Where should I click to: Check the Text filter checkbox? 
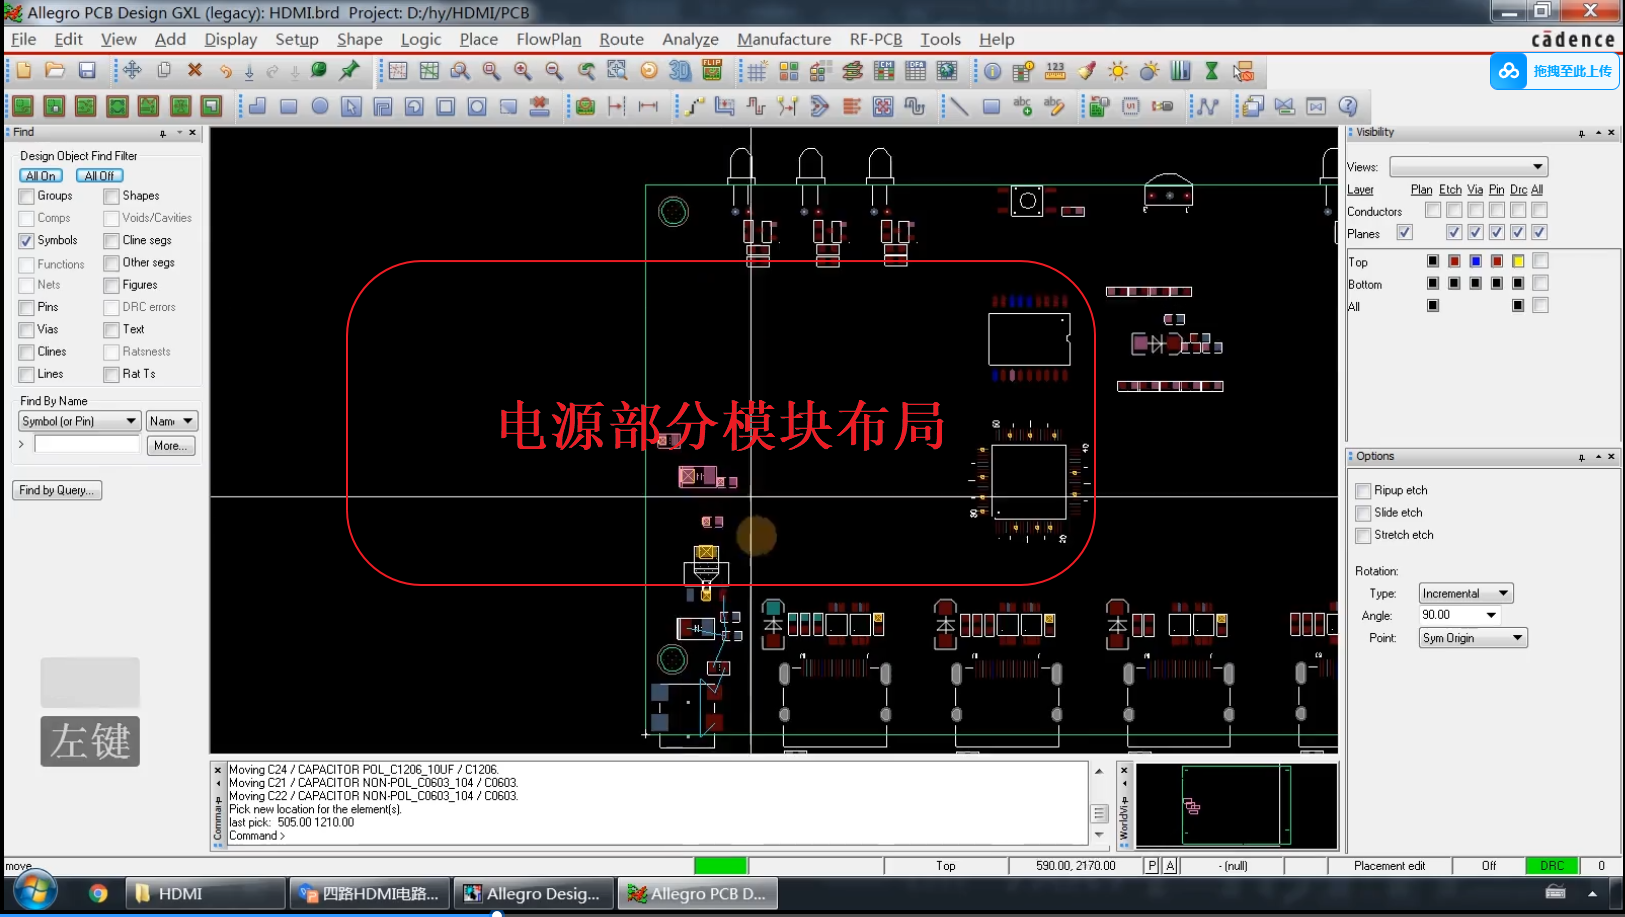coord(112,330)
